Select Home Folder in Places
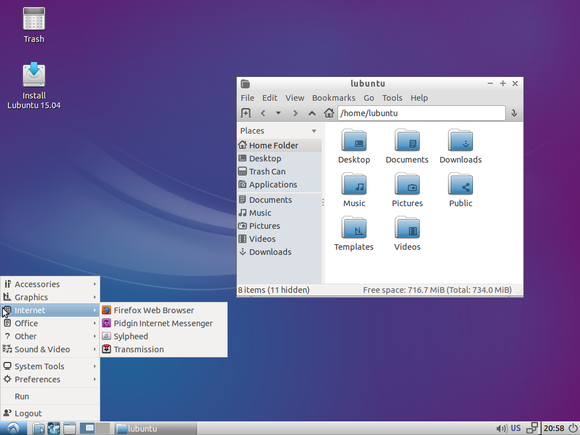580x435 pixels. pyautogui.click(x=279, y=145)
